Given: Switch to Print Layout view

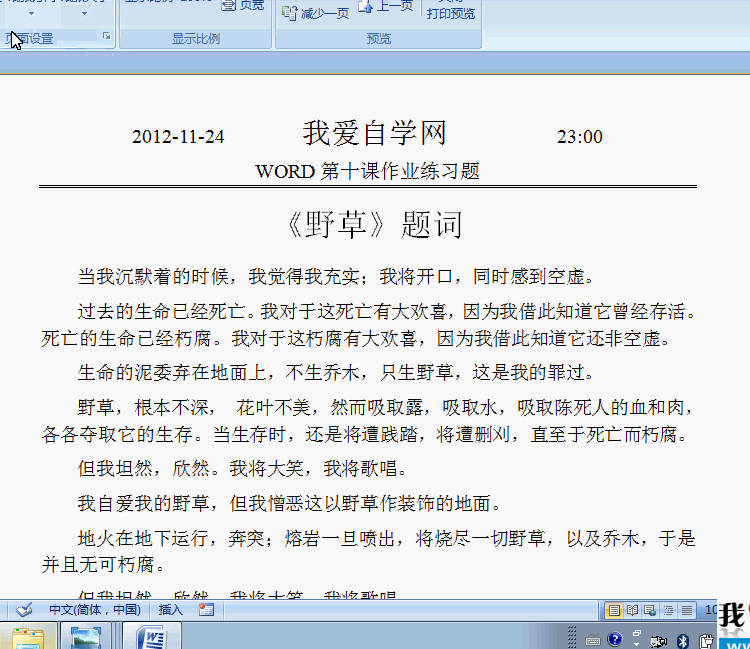Looking at the screenshot, I should click(x=614, y=610).
